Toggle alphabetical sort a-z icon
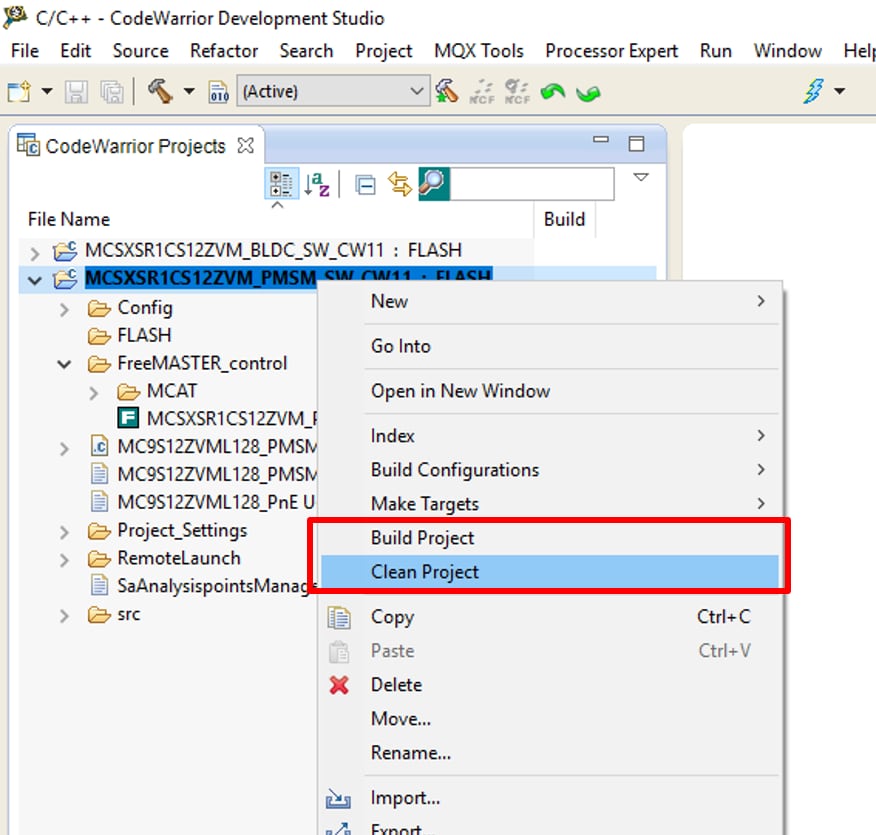This screenshot has width=876, height=835. [317, 184]
